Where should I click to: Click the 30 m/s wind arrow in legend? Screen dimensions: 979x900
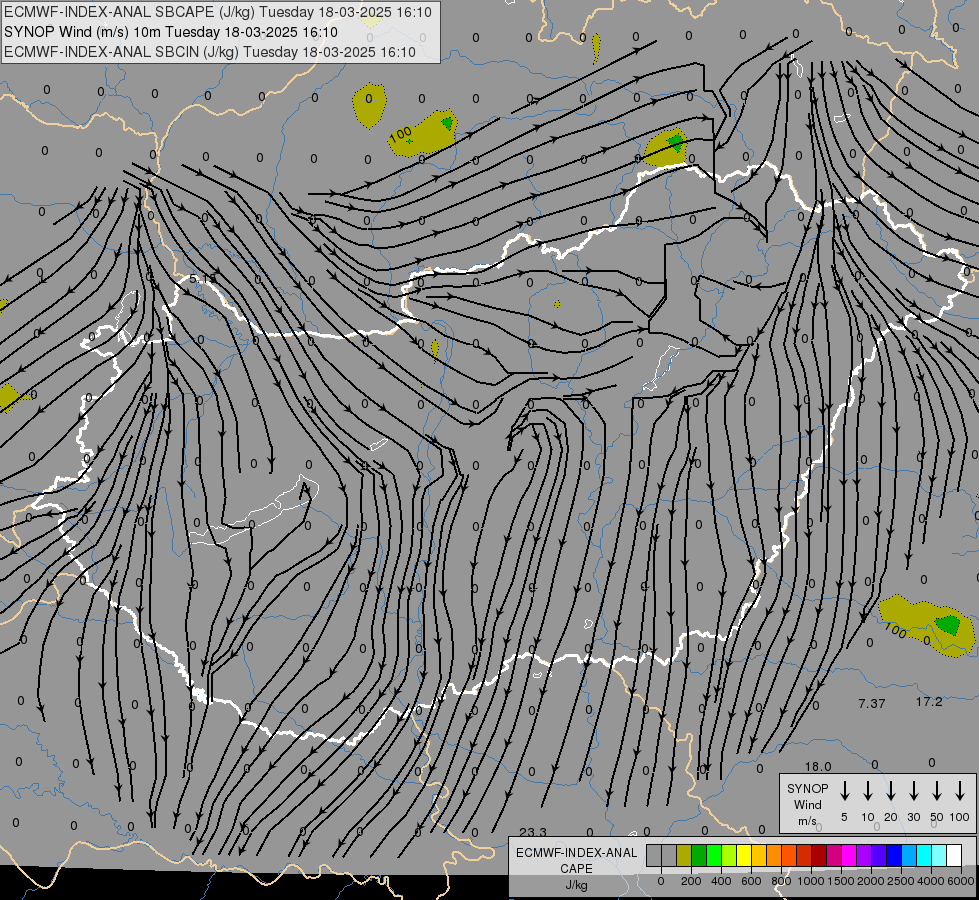[x=913, y=791]
